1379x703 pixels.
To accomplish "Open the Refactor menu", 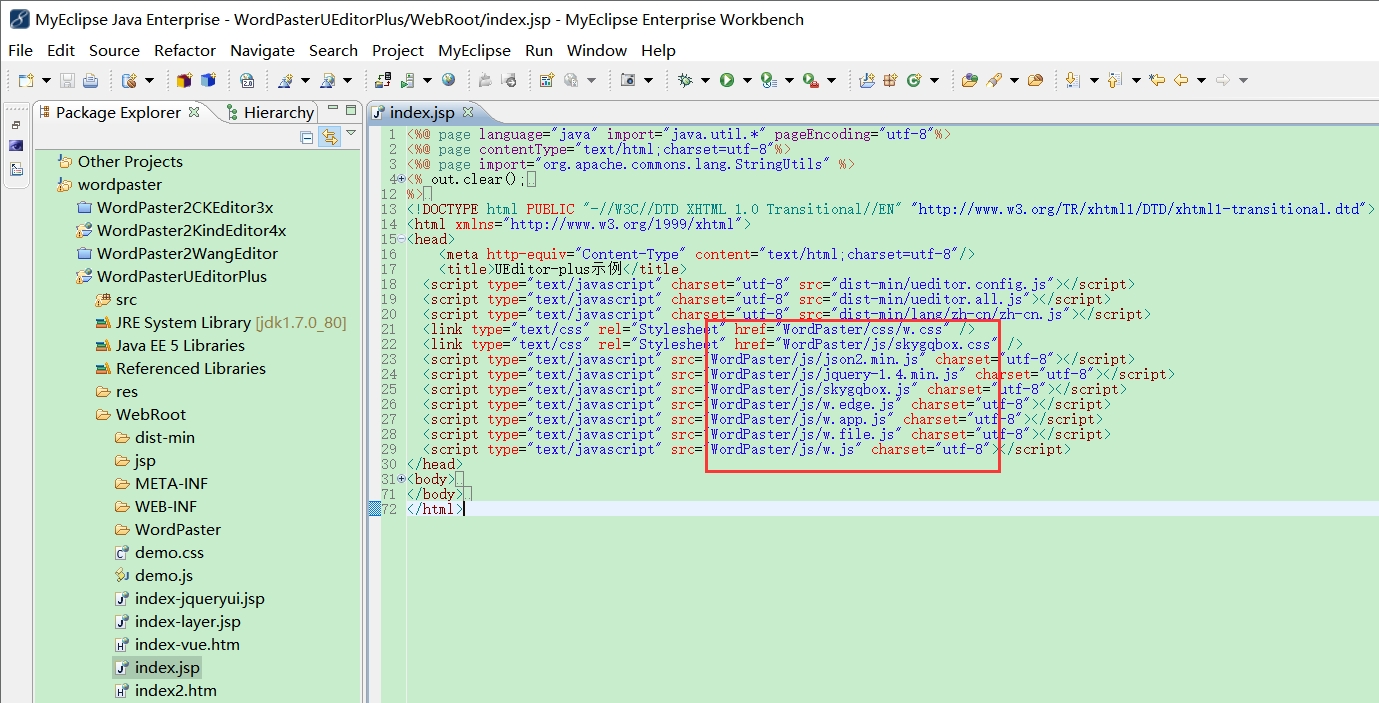I will point(185,50).
